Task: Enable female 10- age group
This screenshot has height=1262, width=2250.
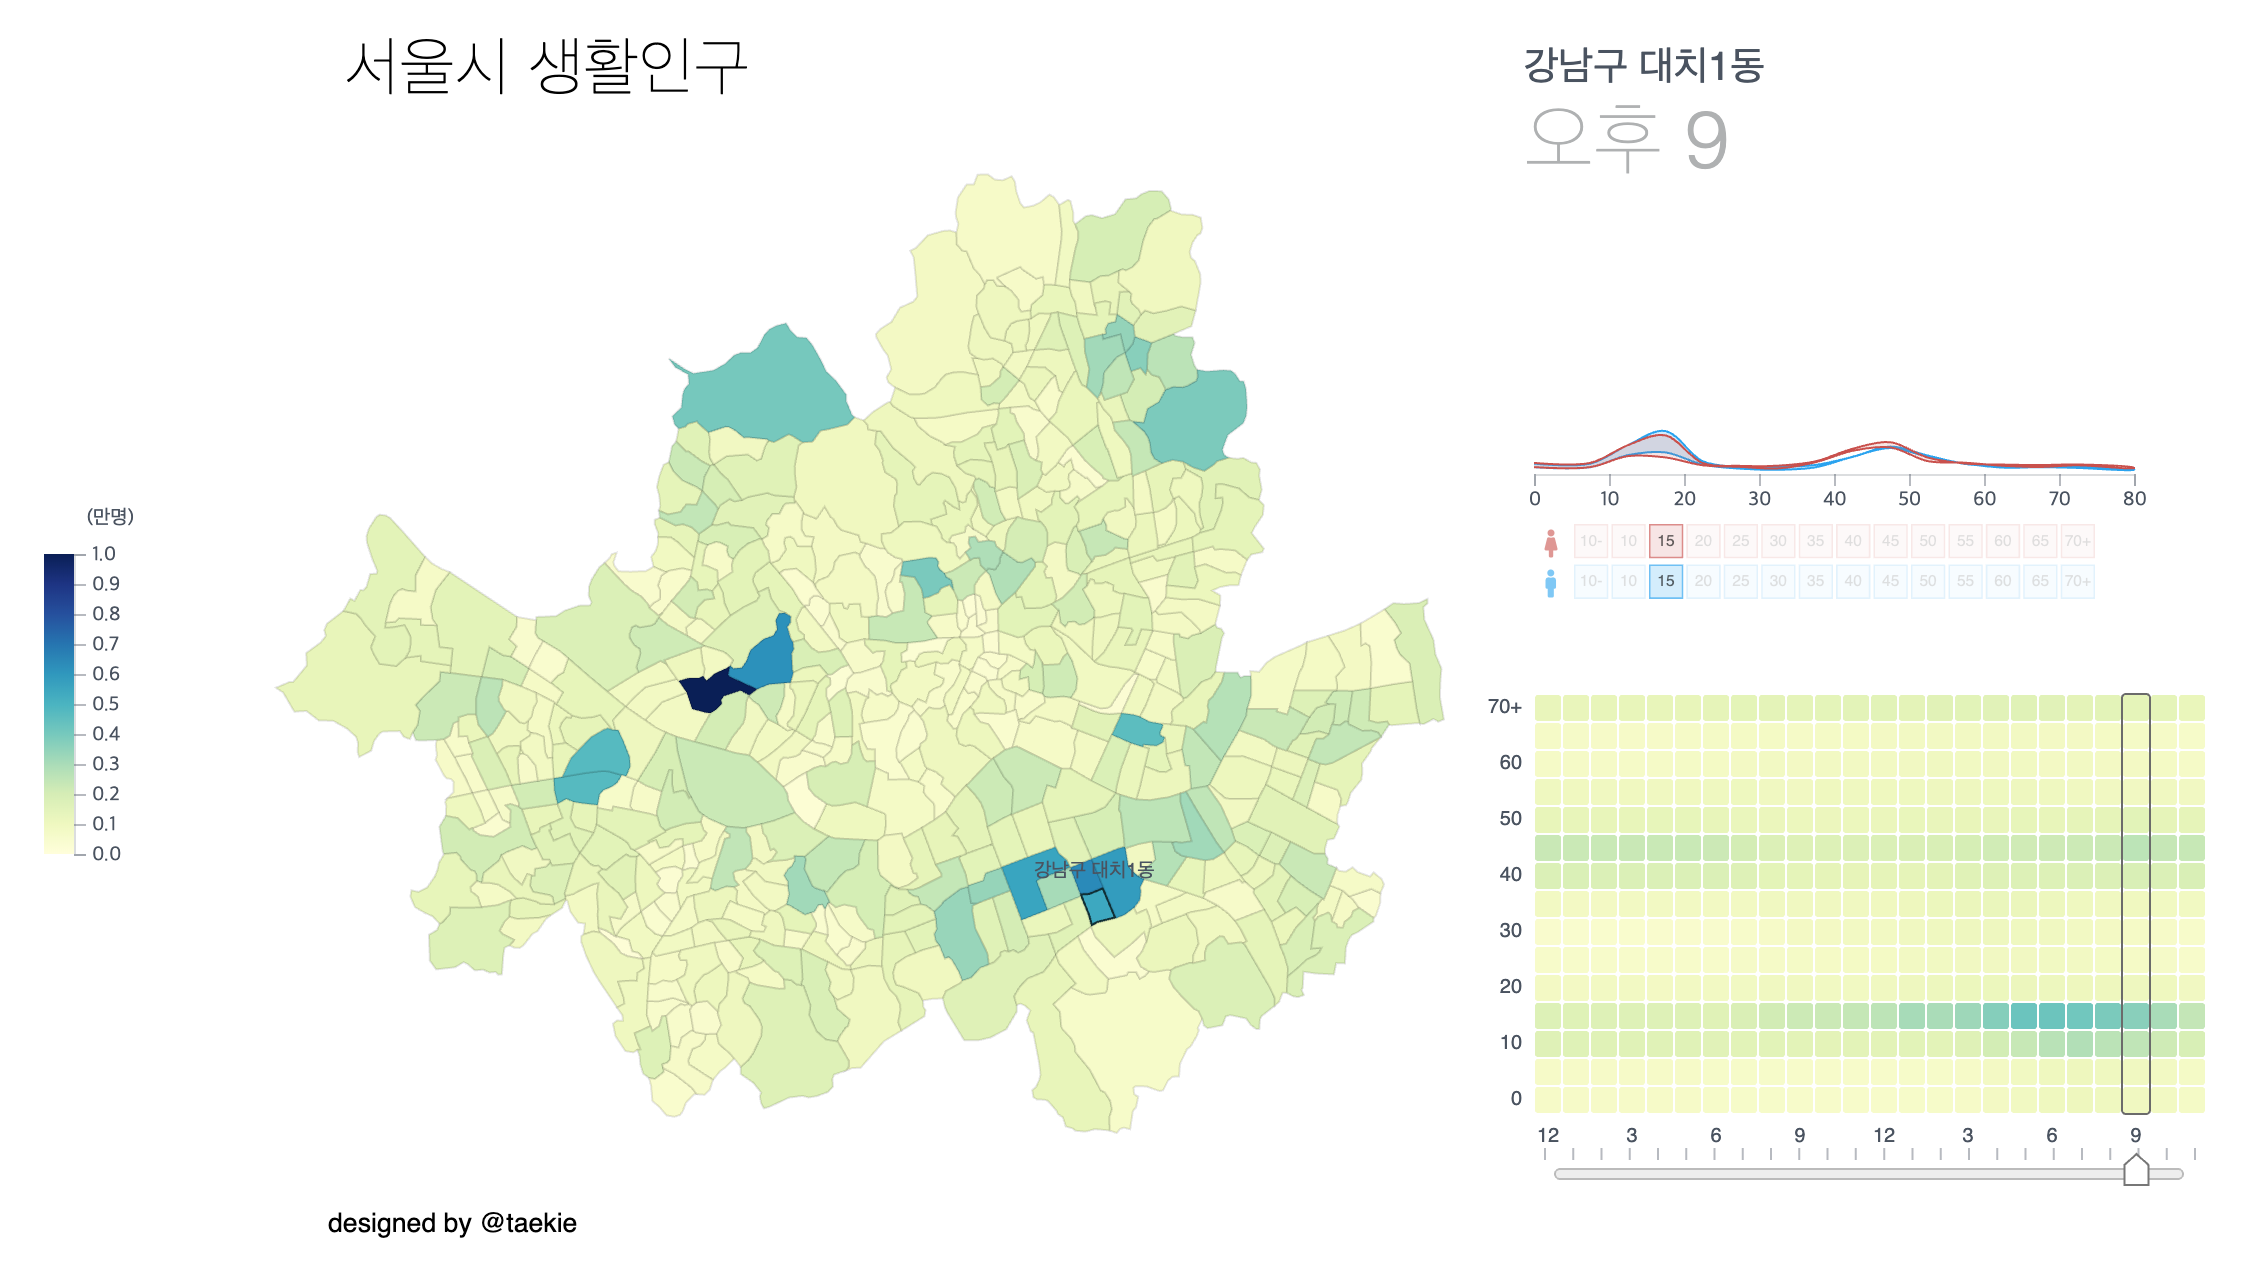Action: (1590, 541)
